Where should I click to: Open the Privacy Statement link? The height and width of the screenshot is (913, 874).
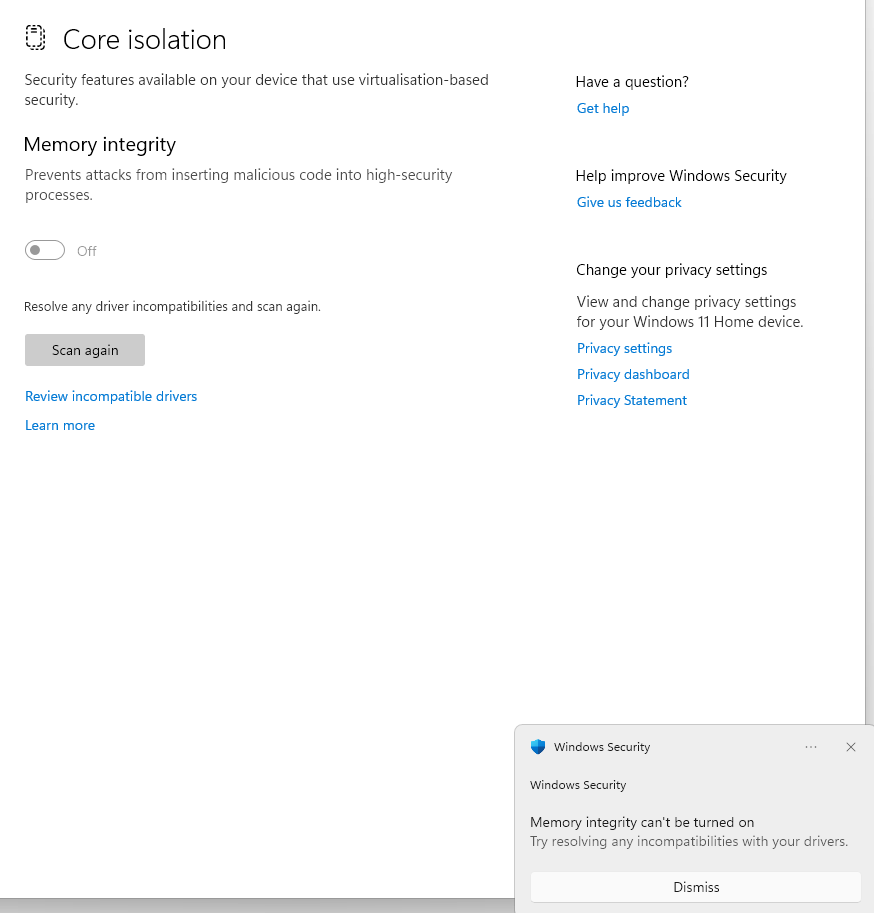point(632,401)
